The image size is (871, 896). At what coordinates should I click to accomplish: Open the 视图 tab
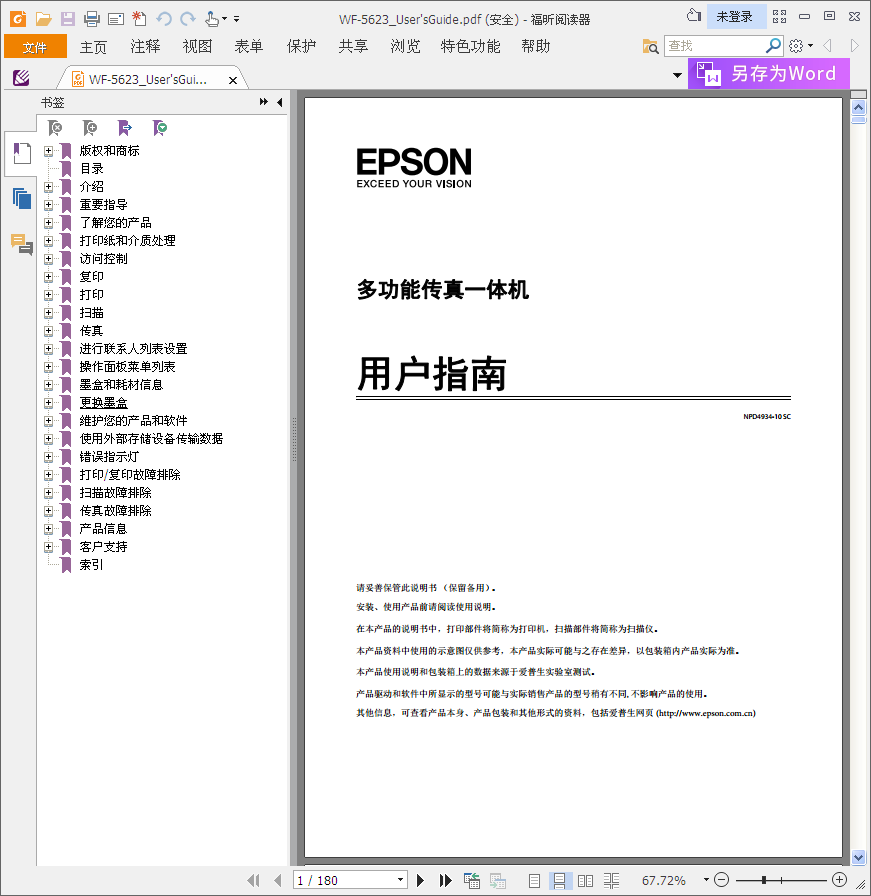pos(197,47)
